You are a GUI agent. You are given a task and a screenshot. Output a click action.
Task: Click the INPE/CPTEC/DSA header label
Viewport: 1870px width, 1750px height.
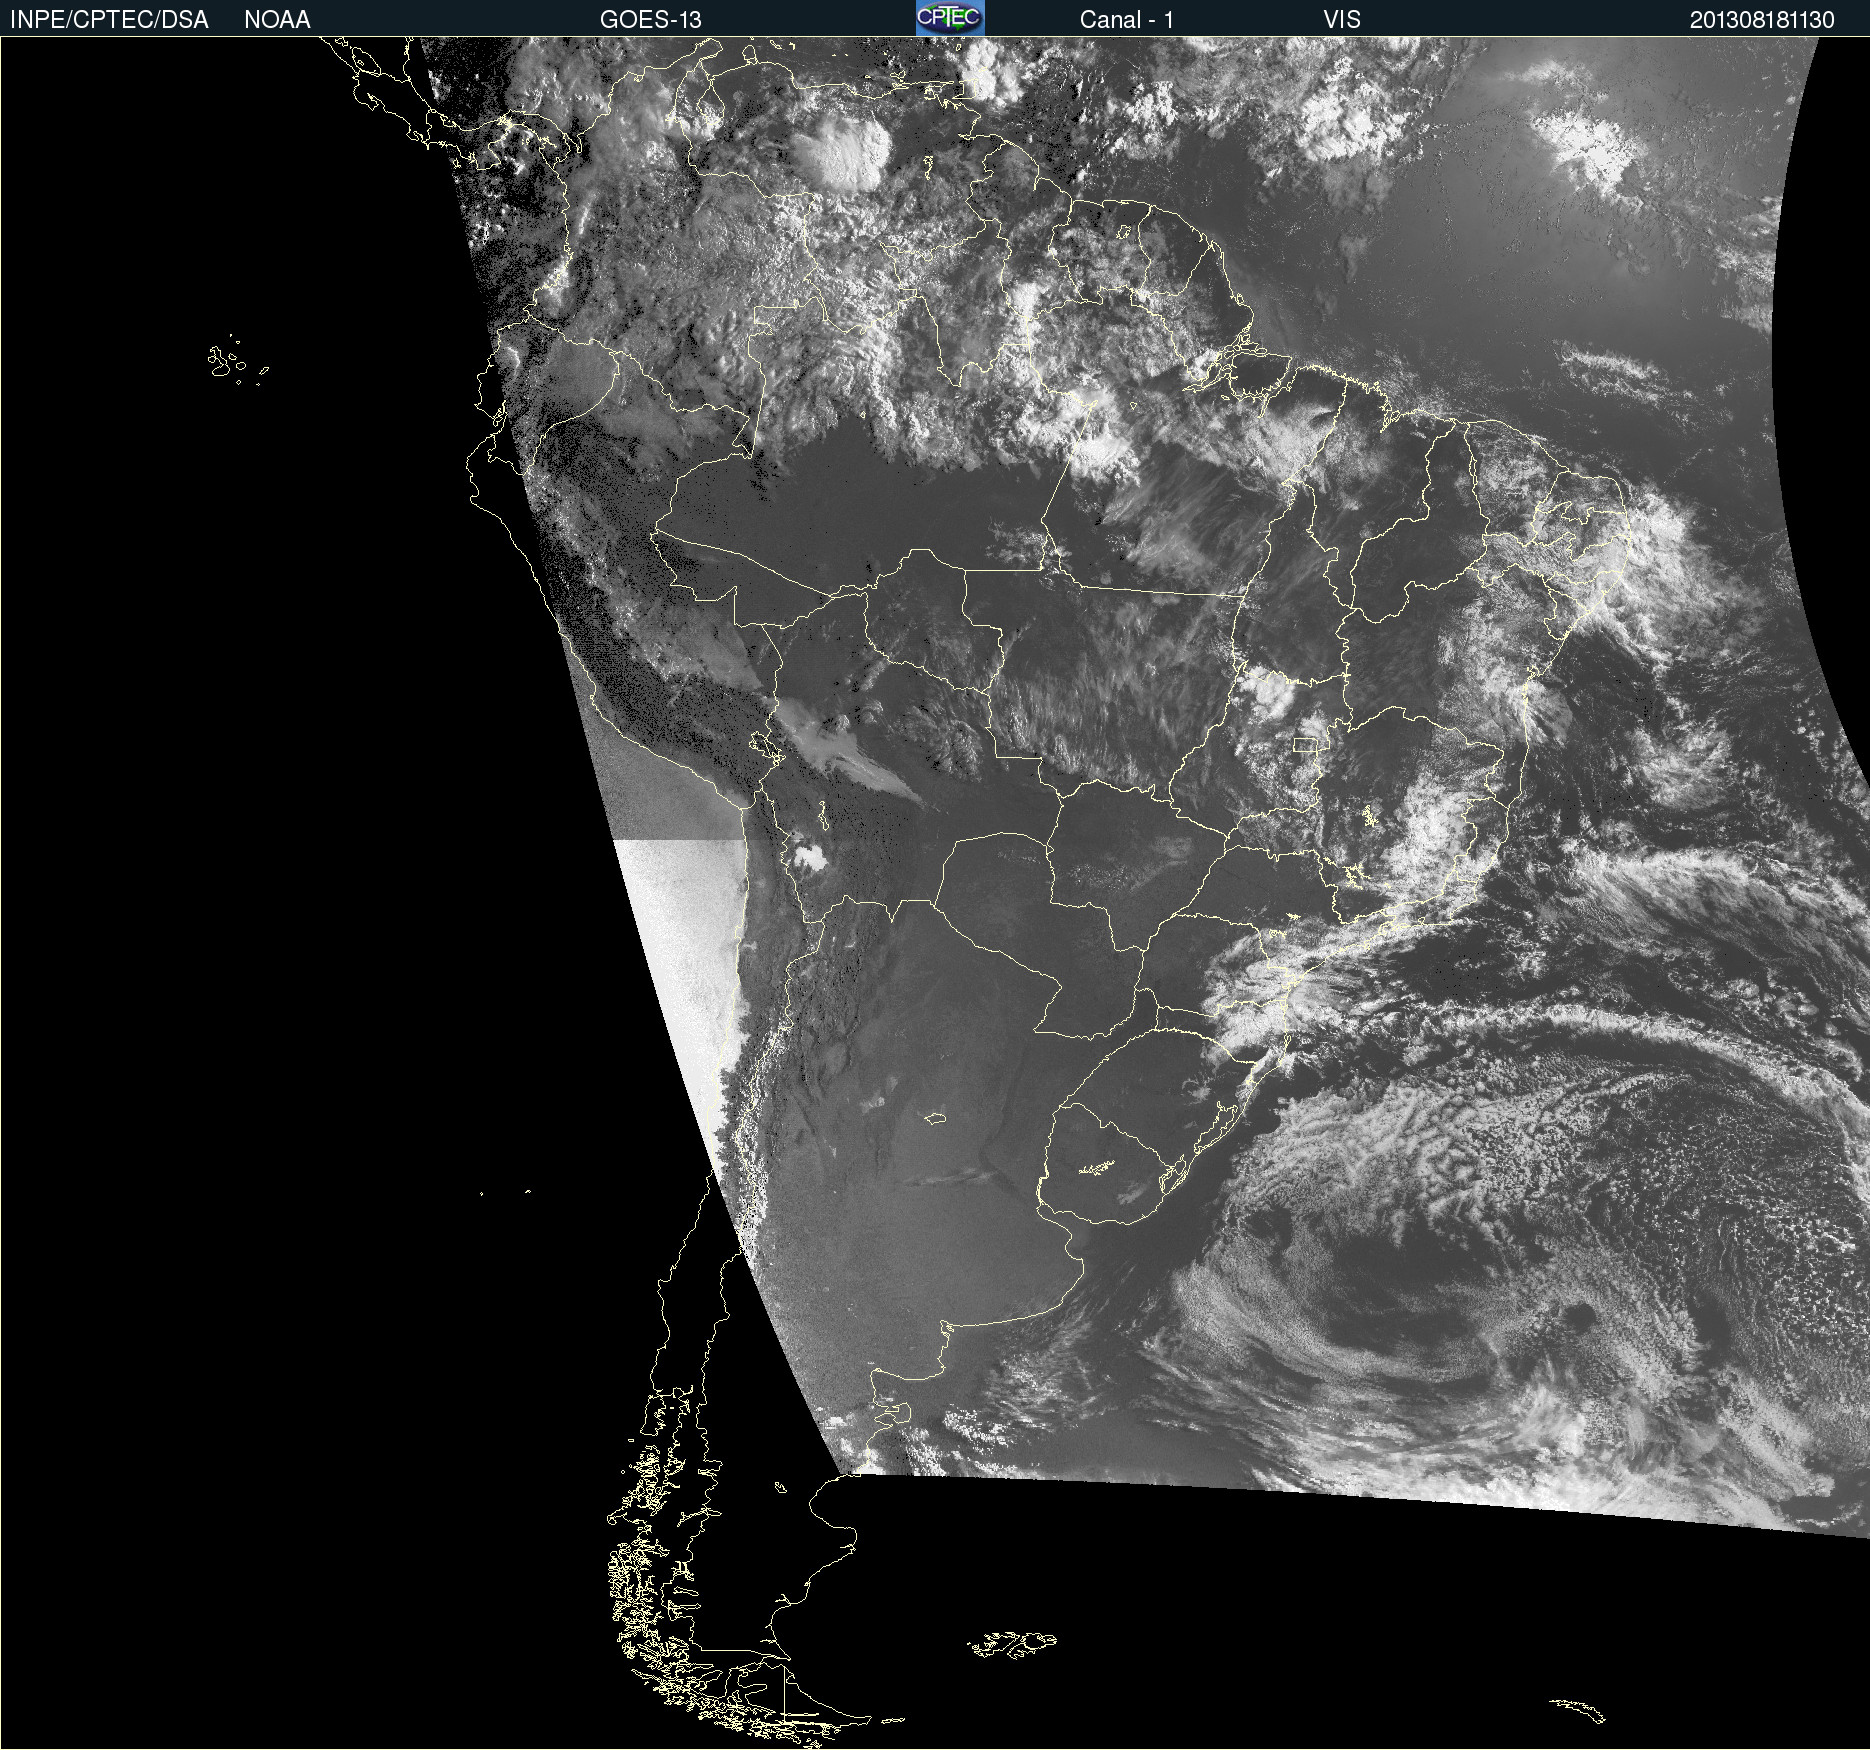pos(109,19)
